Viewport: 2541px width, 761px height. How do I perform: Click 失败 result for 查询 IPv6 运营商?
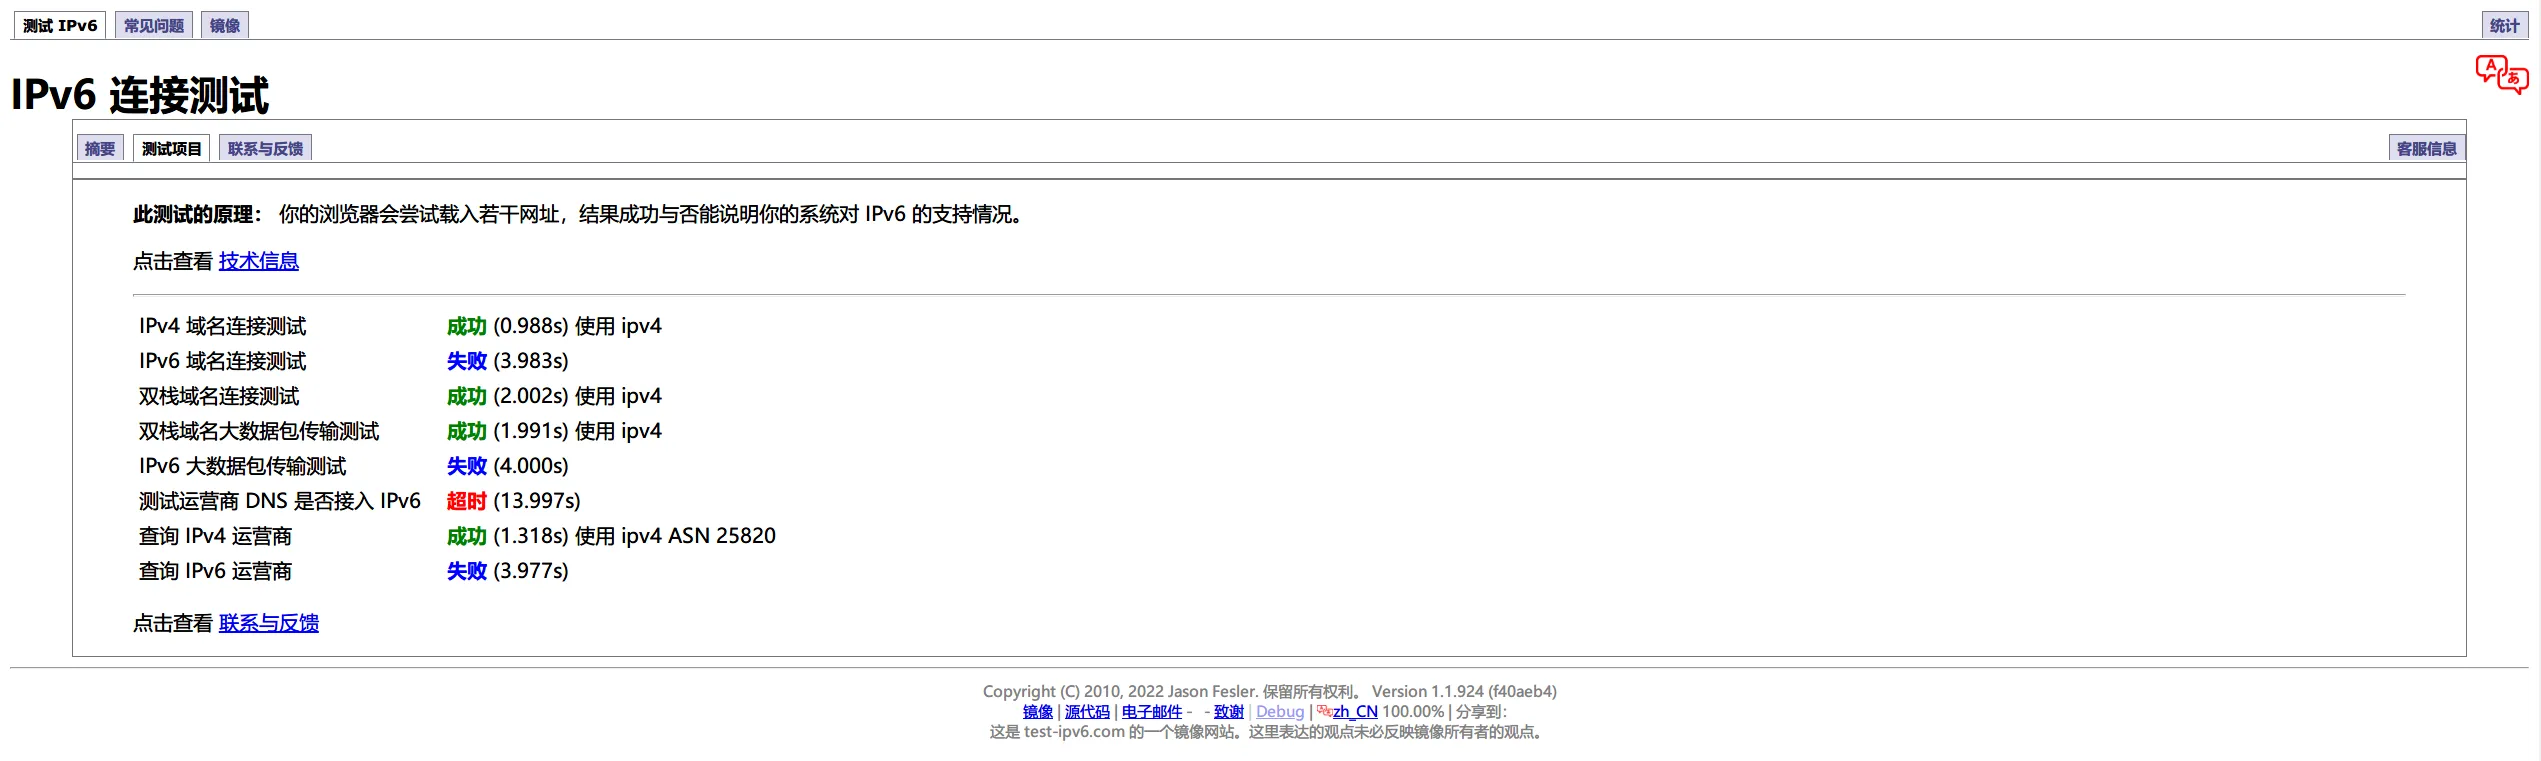pos(467,571)
